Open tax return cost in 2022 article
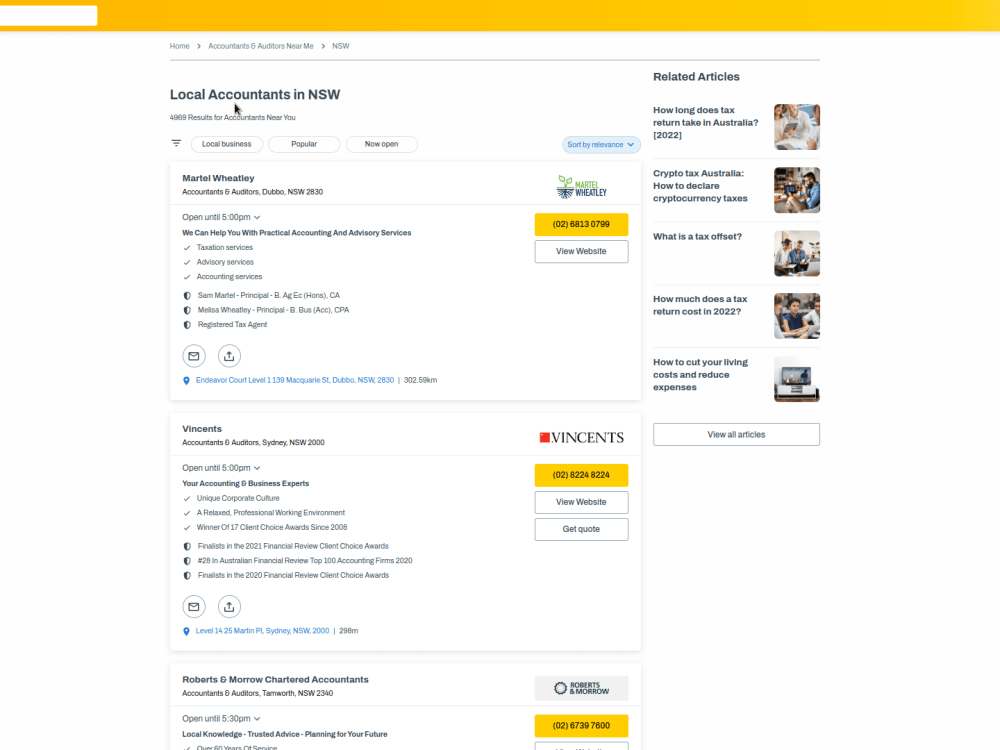 point(700,305)
